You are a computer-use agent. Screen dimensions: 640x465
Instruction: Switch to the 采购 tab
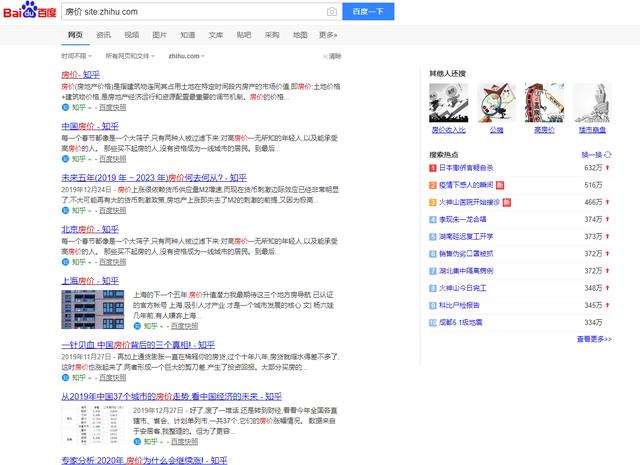(x=272, y=35)
